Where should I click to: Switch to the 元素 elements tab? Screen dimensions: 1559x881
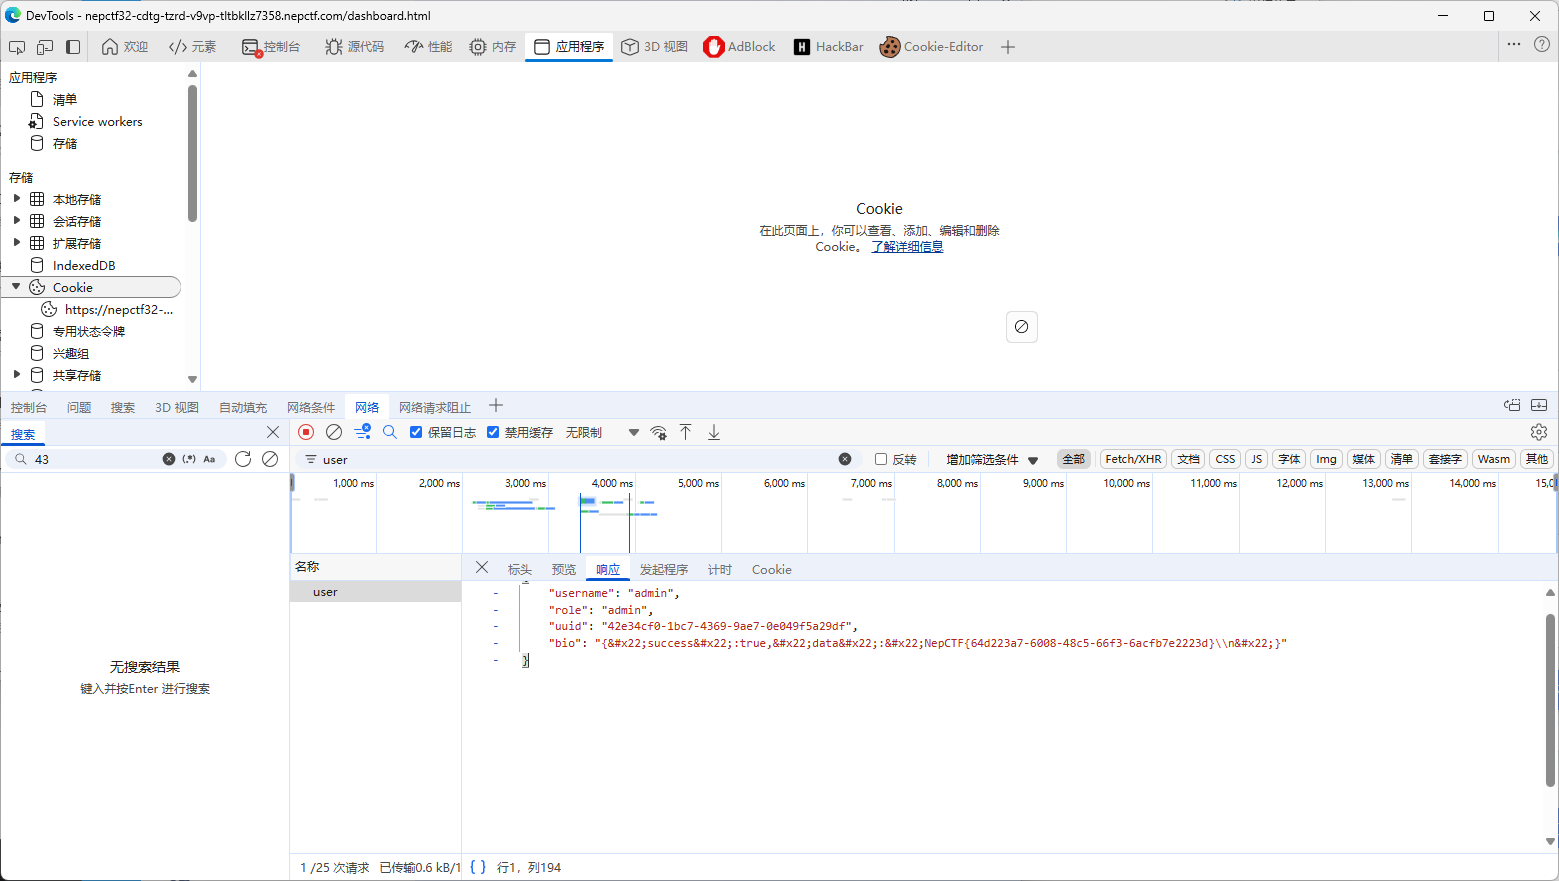(x=192, y=47)
